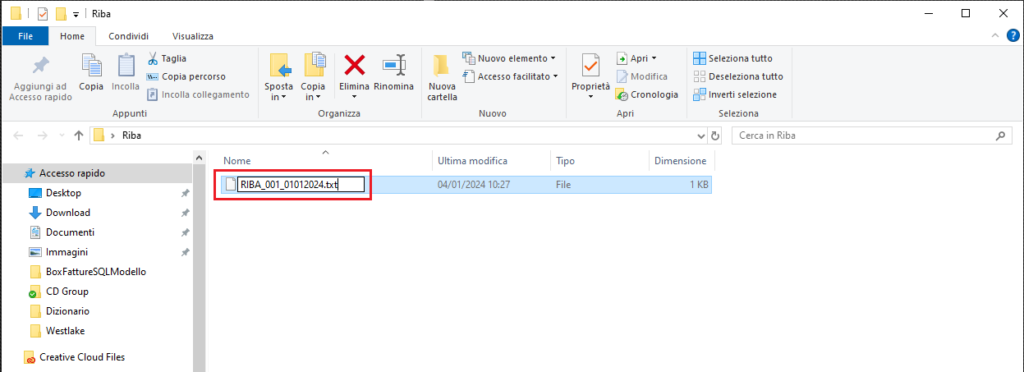Click Inverti selezione
This screenshot has height=372, width=1024.
(x=735, y=95)
